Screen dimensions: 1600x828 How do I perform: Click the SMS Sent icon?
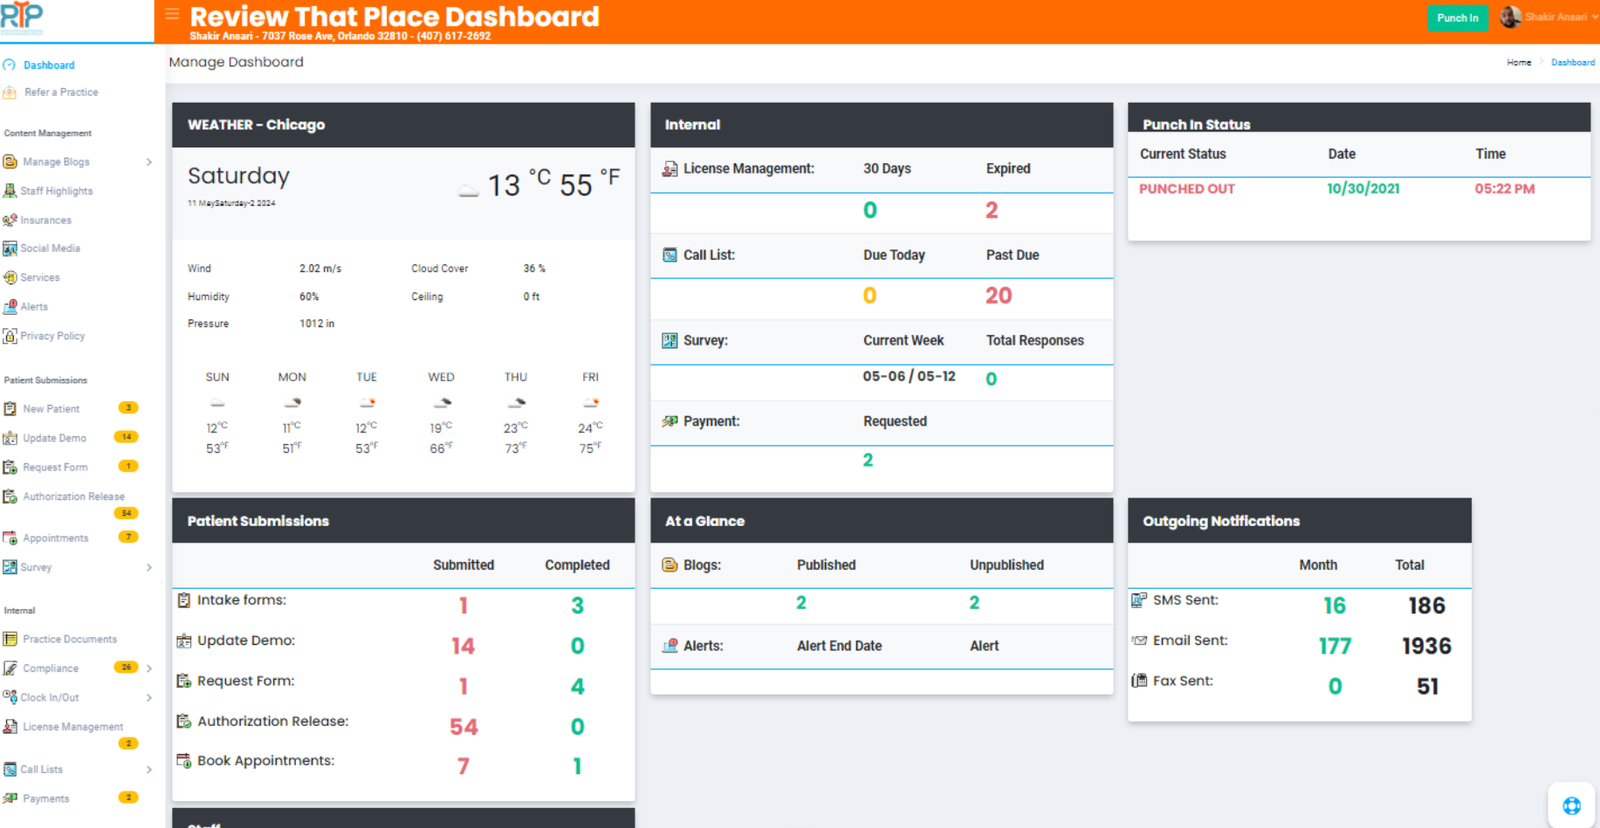coord(1139,600)
